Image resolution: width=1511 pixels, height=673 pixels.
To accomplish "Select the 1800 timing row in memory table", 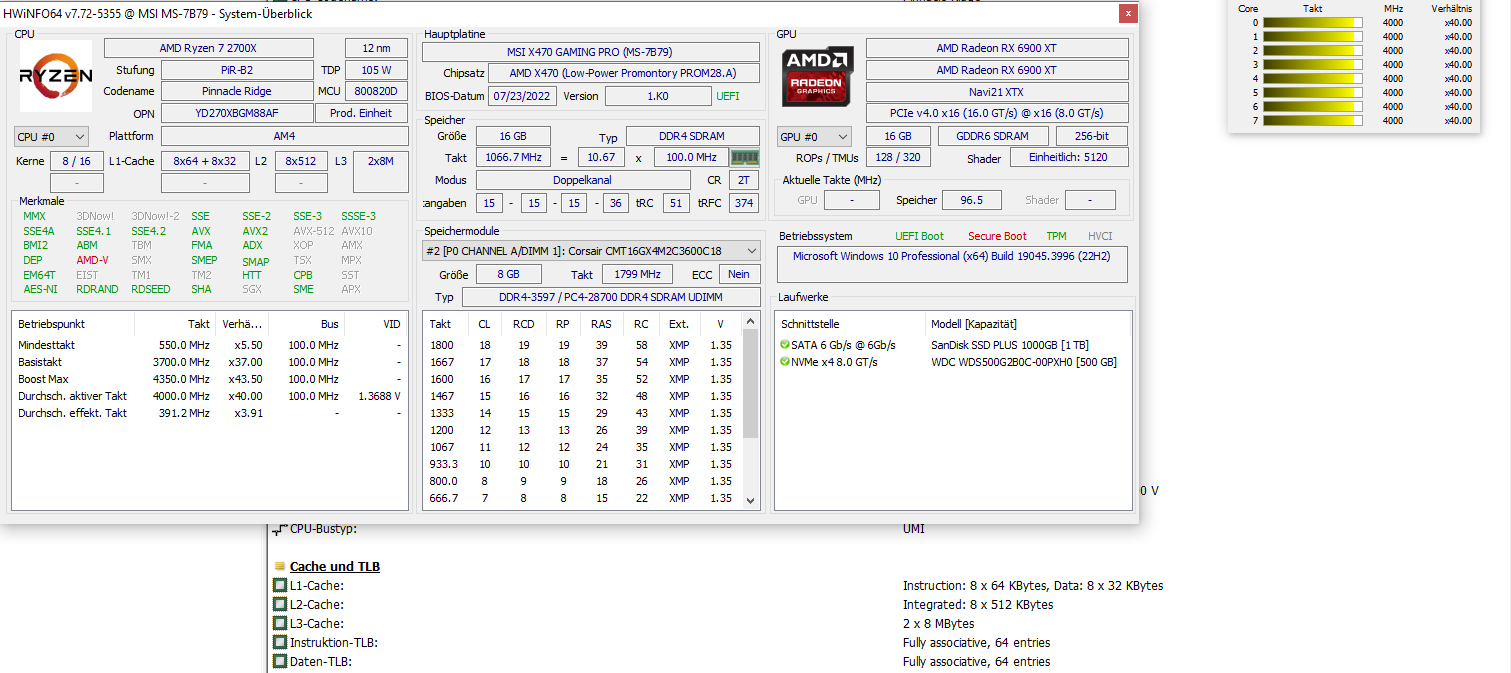I will (x=583, y=345).
